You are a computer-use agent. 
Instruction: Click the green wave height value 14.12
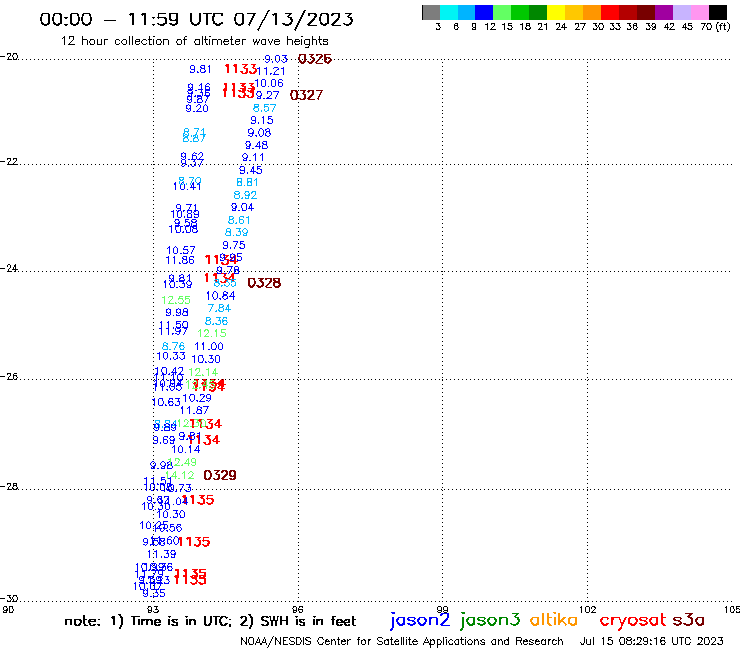point(180,475)
